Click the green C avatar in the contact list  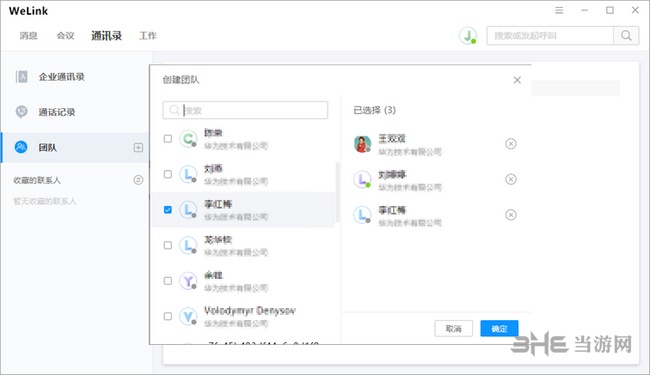(188, 139)
